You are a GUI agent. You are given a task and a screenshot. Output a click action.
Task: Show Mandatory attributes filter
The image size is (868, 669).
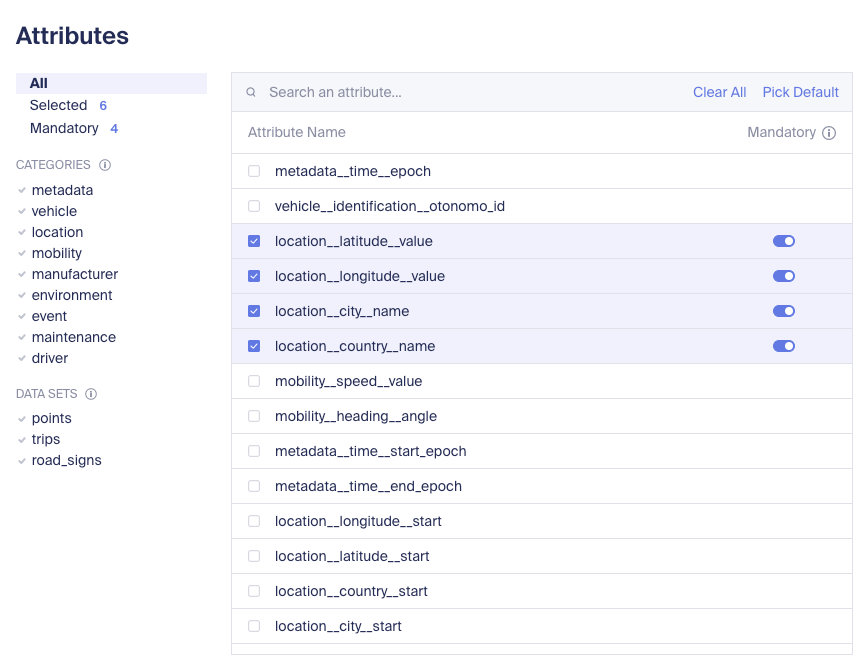[x=64, y=128]
